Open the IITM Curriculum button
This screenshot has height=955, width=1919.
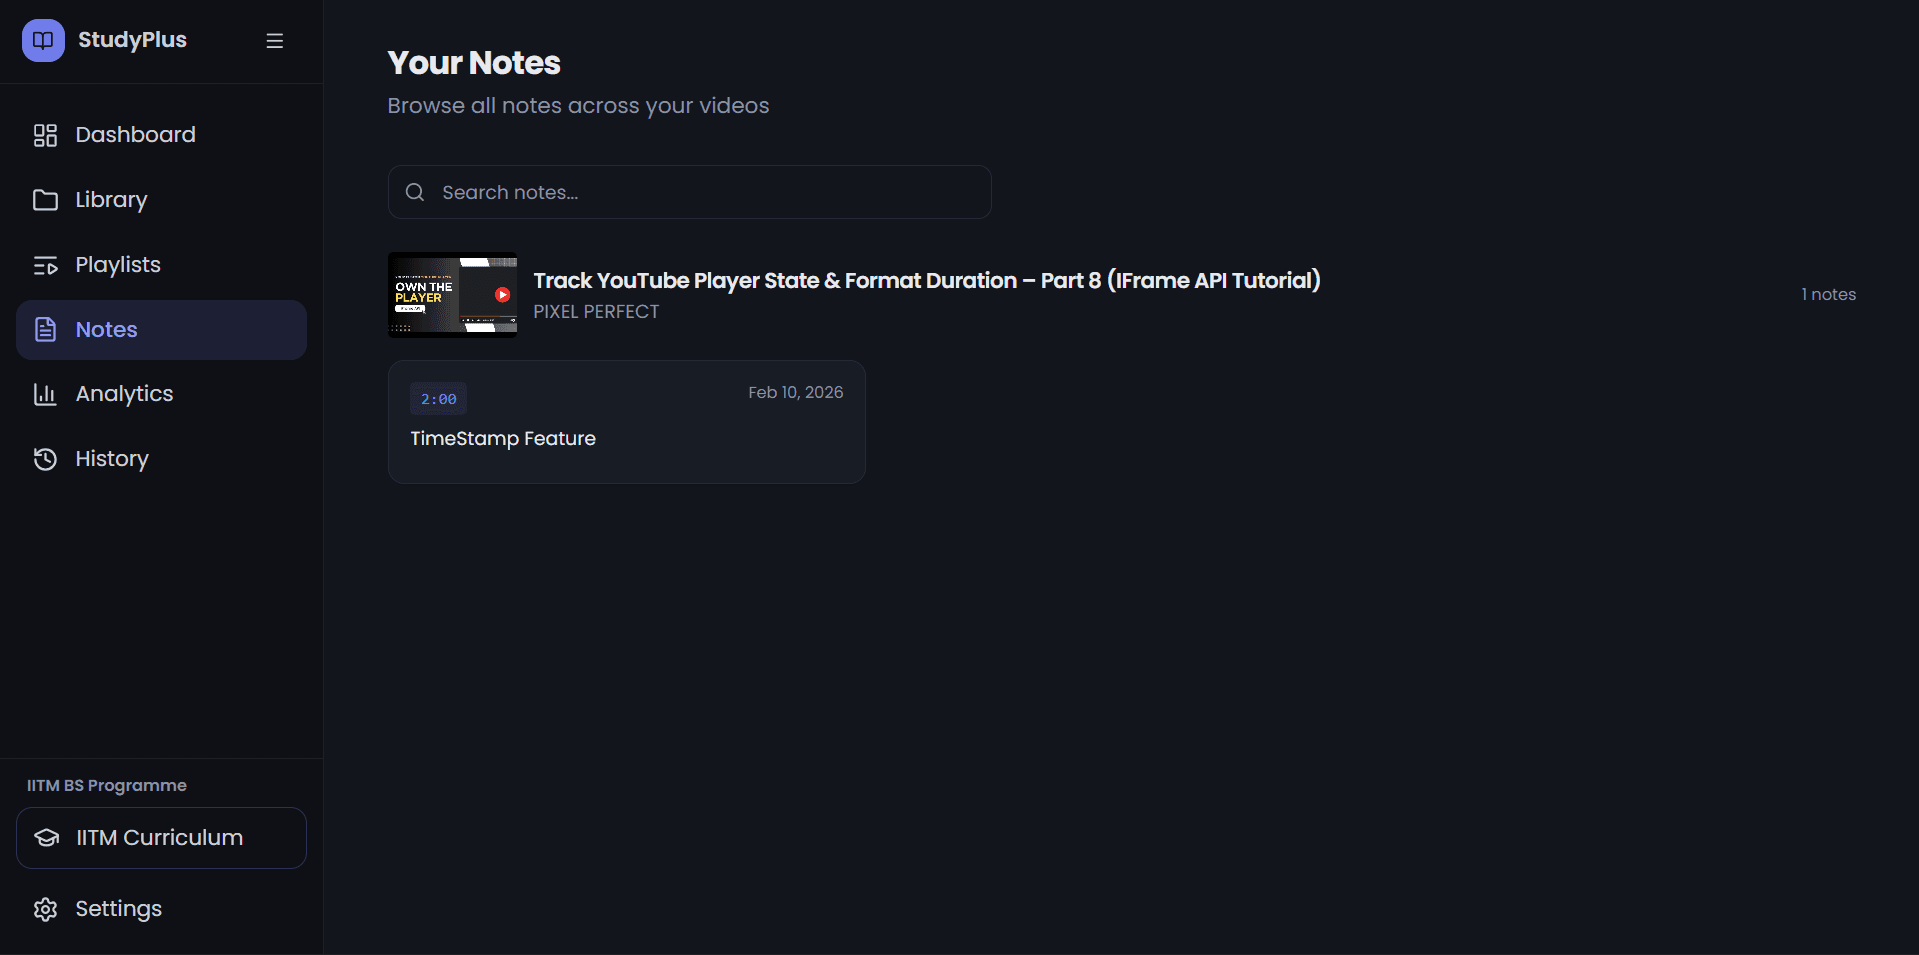[161, 838]
